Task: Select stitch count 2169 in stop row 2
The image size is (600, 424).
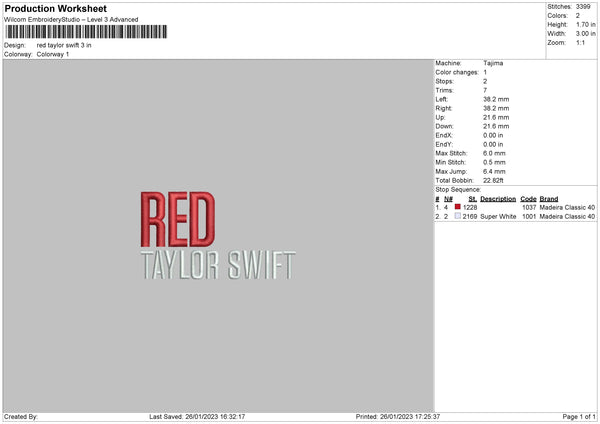Action: 470,217
